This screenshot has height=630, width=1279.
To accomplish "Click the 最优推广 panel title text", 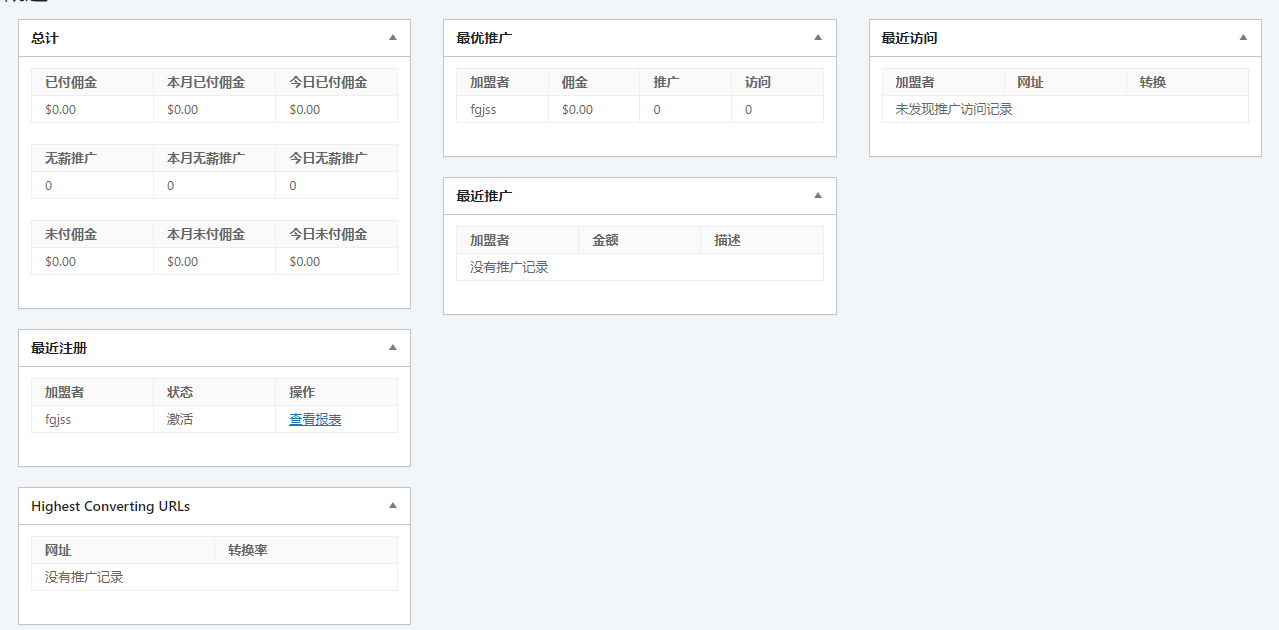I will point(484,38).
